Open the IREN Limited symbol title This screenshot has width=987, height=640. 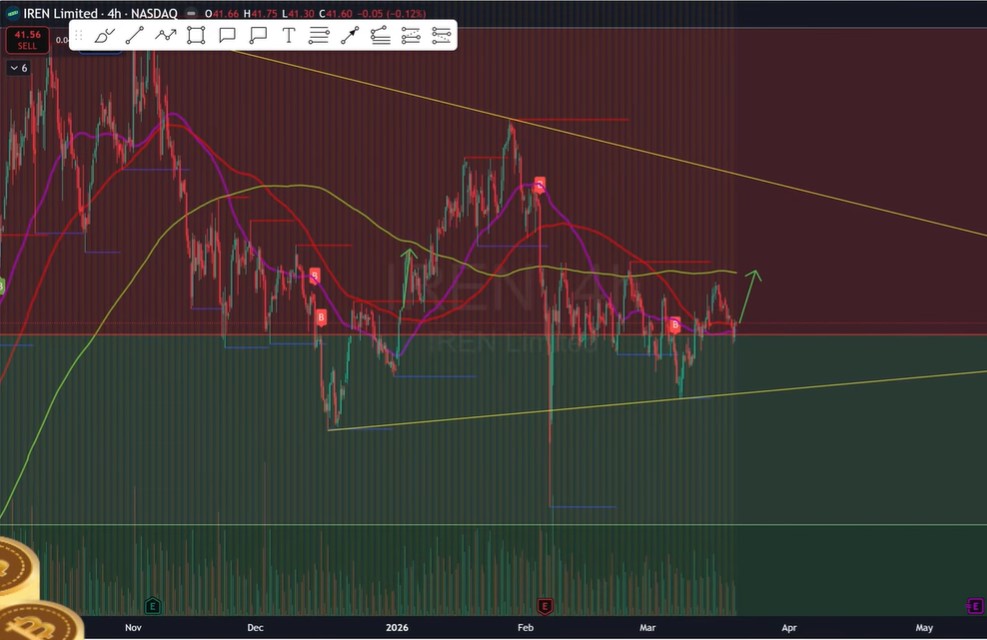coord(60,13)
